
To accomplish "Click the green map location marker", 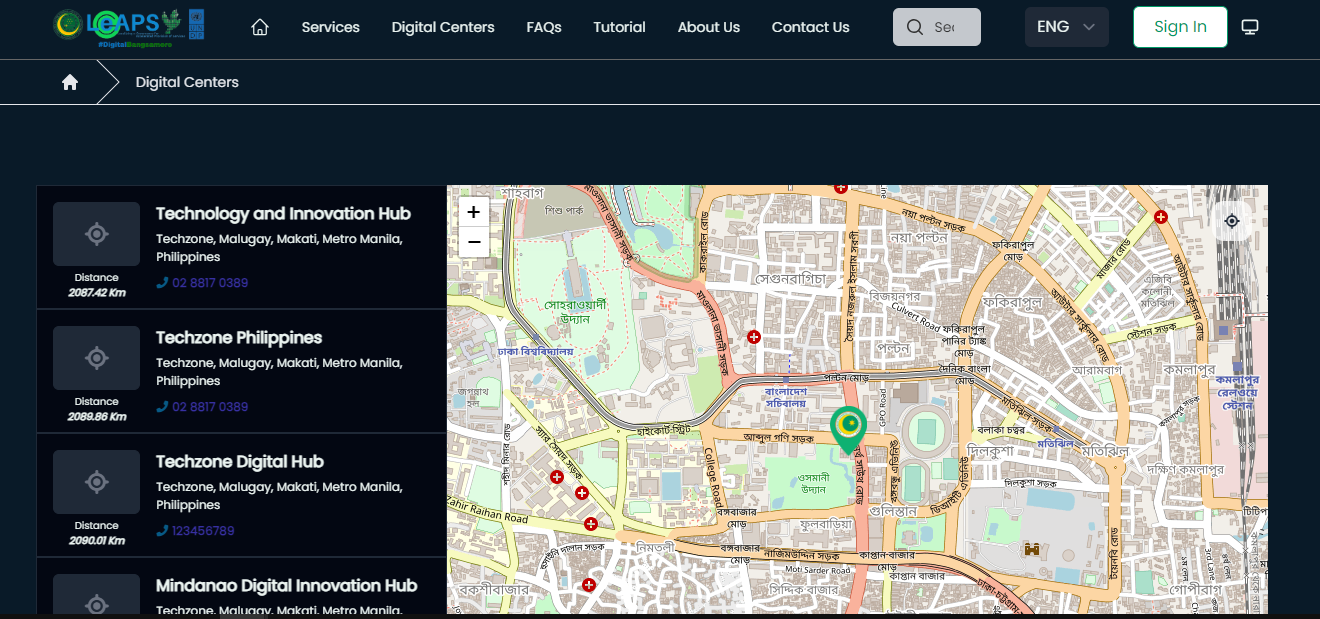I will click(848, 428).
